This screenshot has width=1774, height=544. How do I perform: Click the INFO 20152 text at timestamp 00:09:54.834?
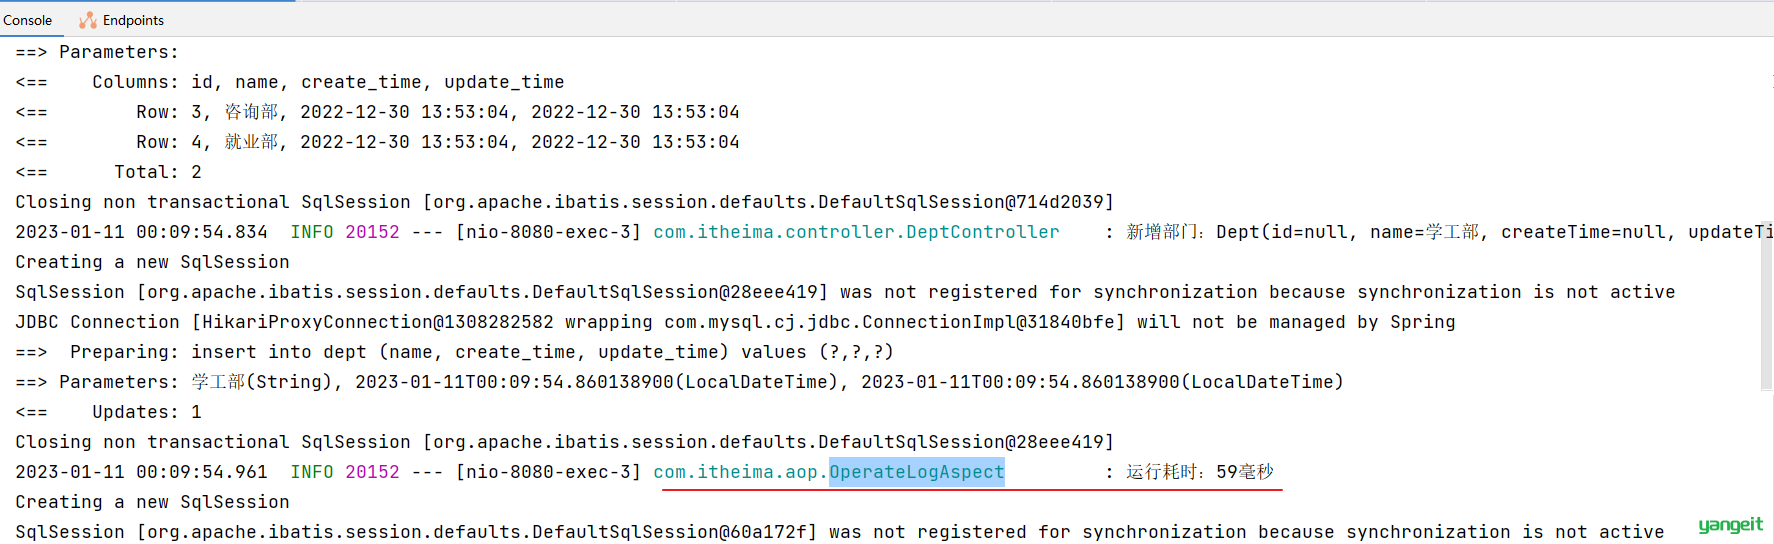coord(345,232)
